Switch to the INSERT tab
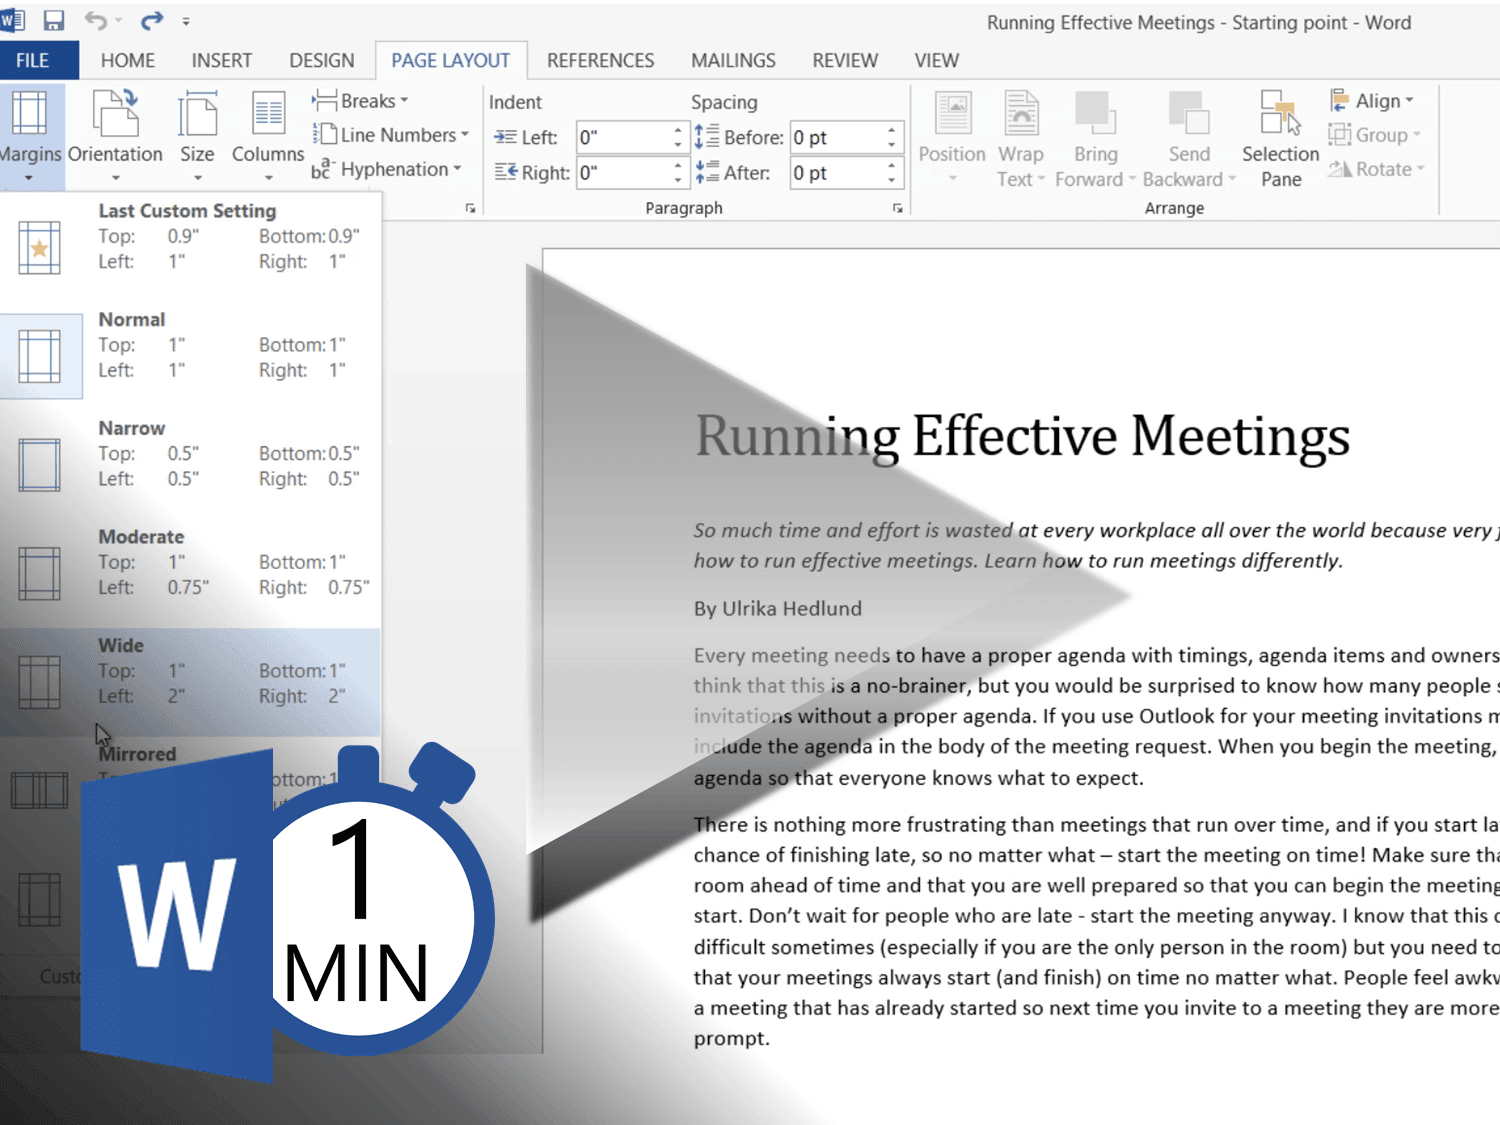This screenshot has height=1125, width=1500. click(222, 60)
